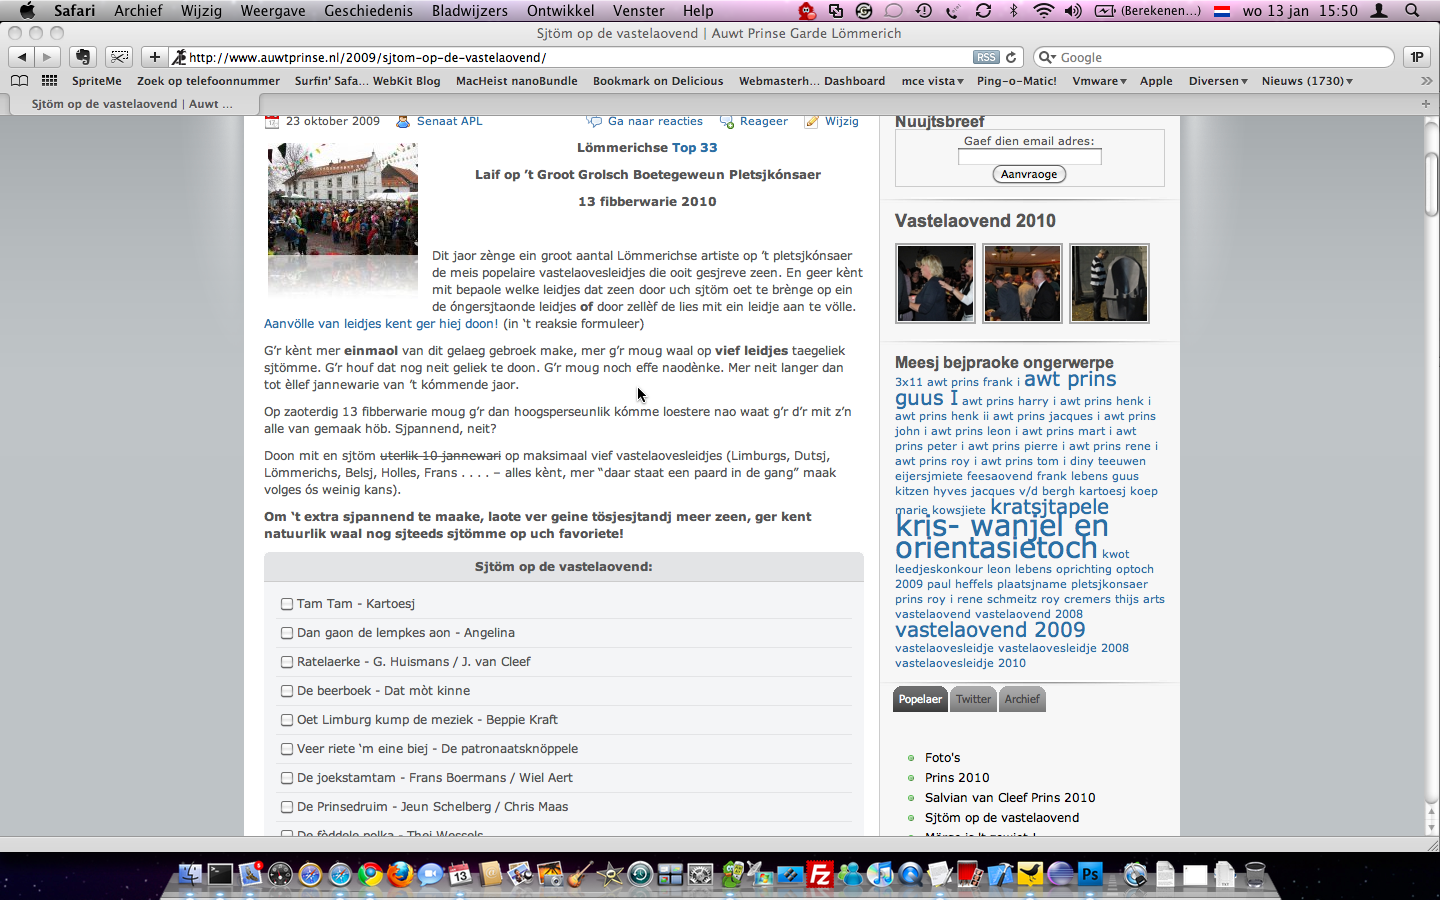Follow the 'Ga naar reacties' link
The height and width of the screenshot is (900, 1440).
655,121
